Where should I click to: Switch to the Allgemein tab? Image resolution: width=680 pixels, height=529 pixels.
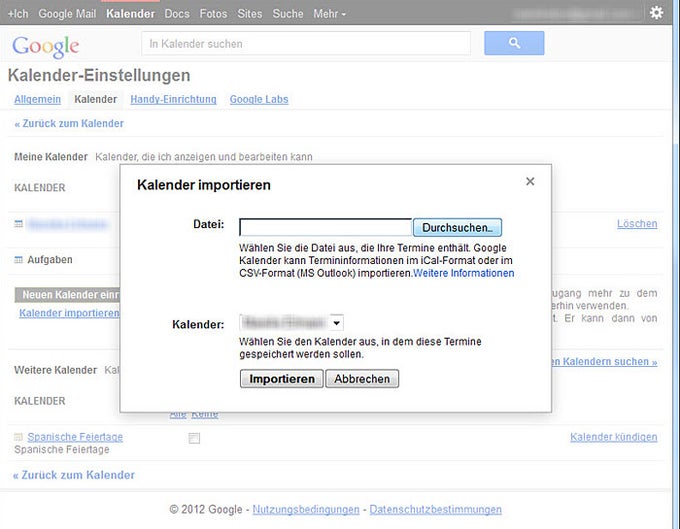click(37, 99)
